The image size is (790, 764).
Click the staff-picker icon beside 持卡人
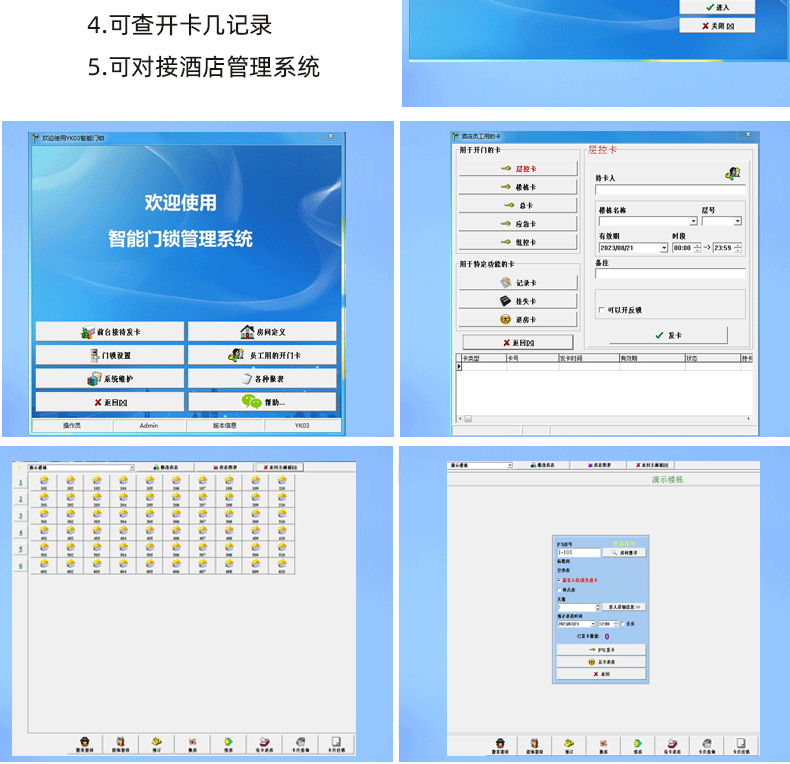coord(733,173)
